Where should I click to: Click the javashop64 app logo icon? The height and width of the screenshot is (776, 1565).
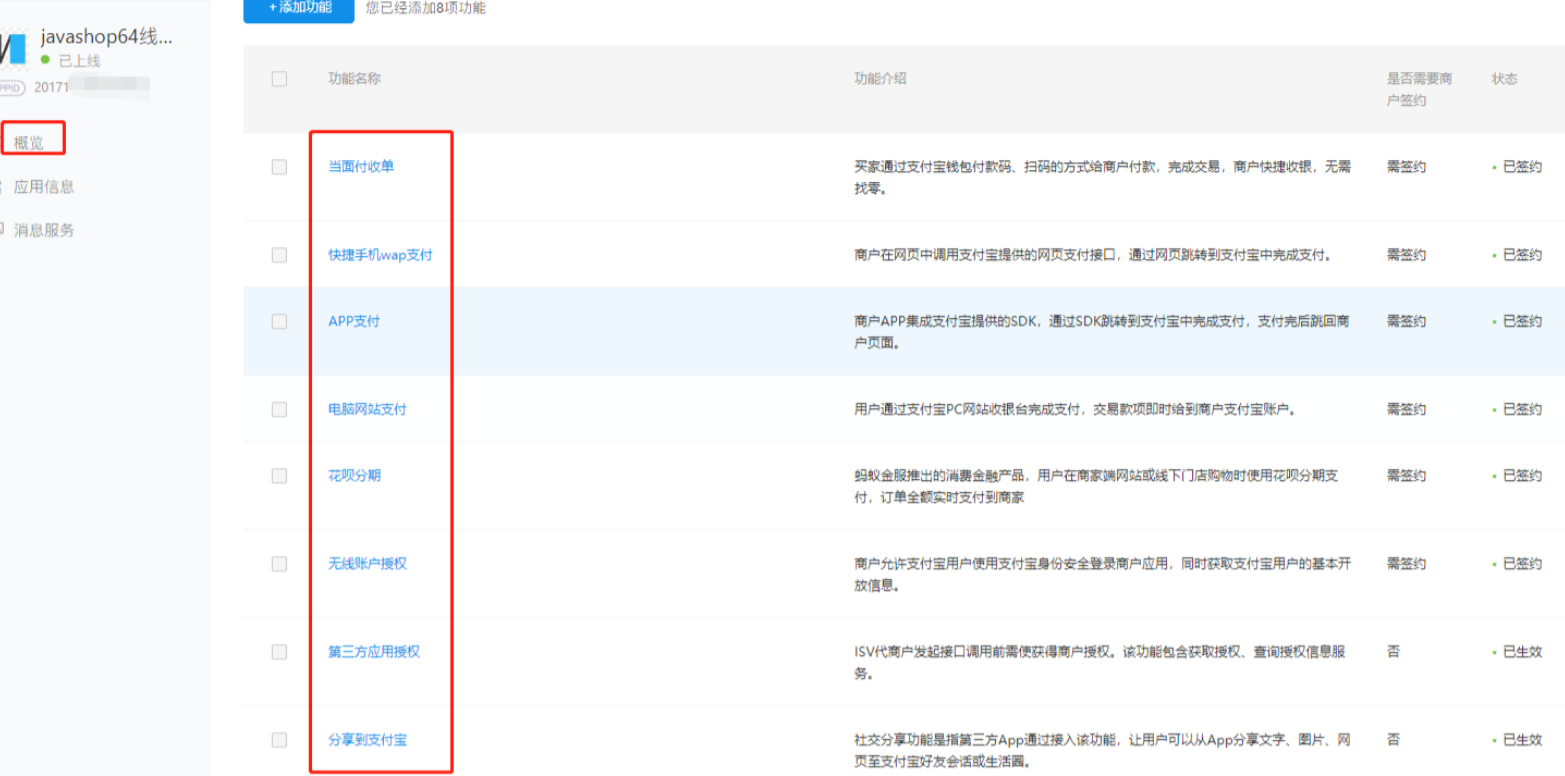click(x=12, y=48)
